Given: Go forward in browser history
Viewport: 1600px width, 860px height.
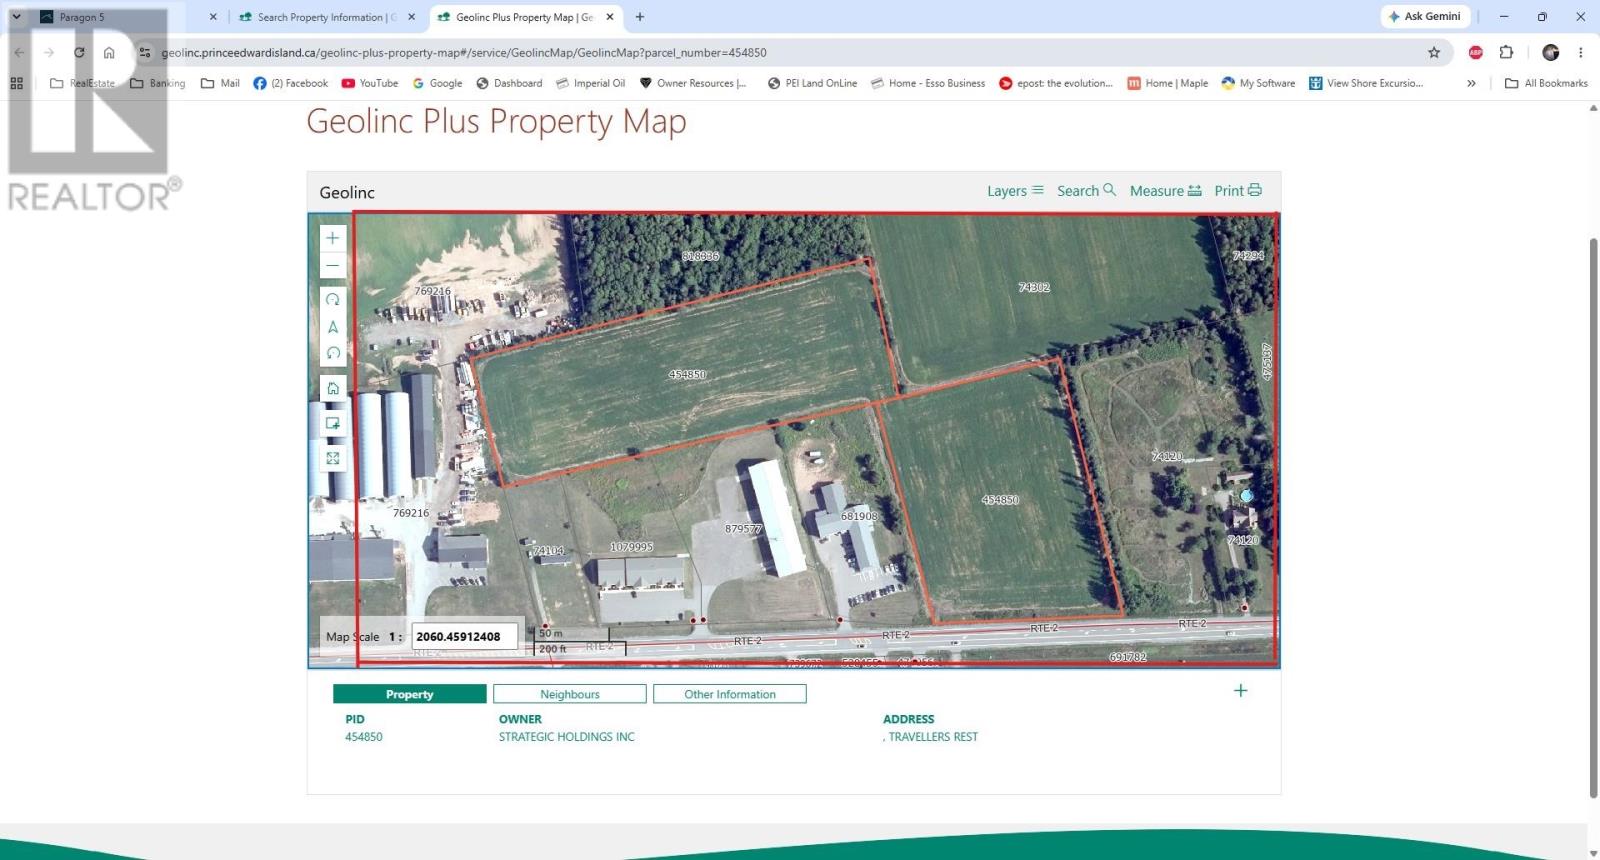Looking at the screenshot, I should click(x=49, y=52).
